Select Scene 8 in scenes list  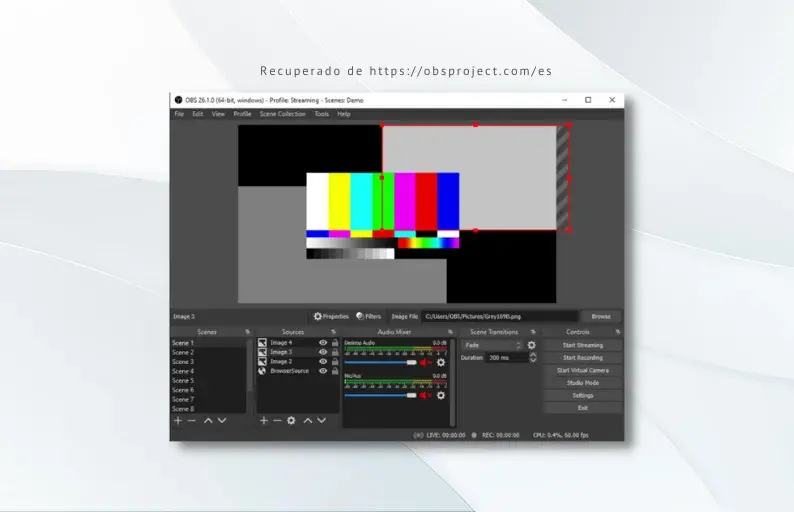click(209, 409)
